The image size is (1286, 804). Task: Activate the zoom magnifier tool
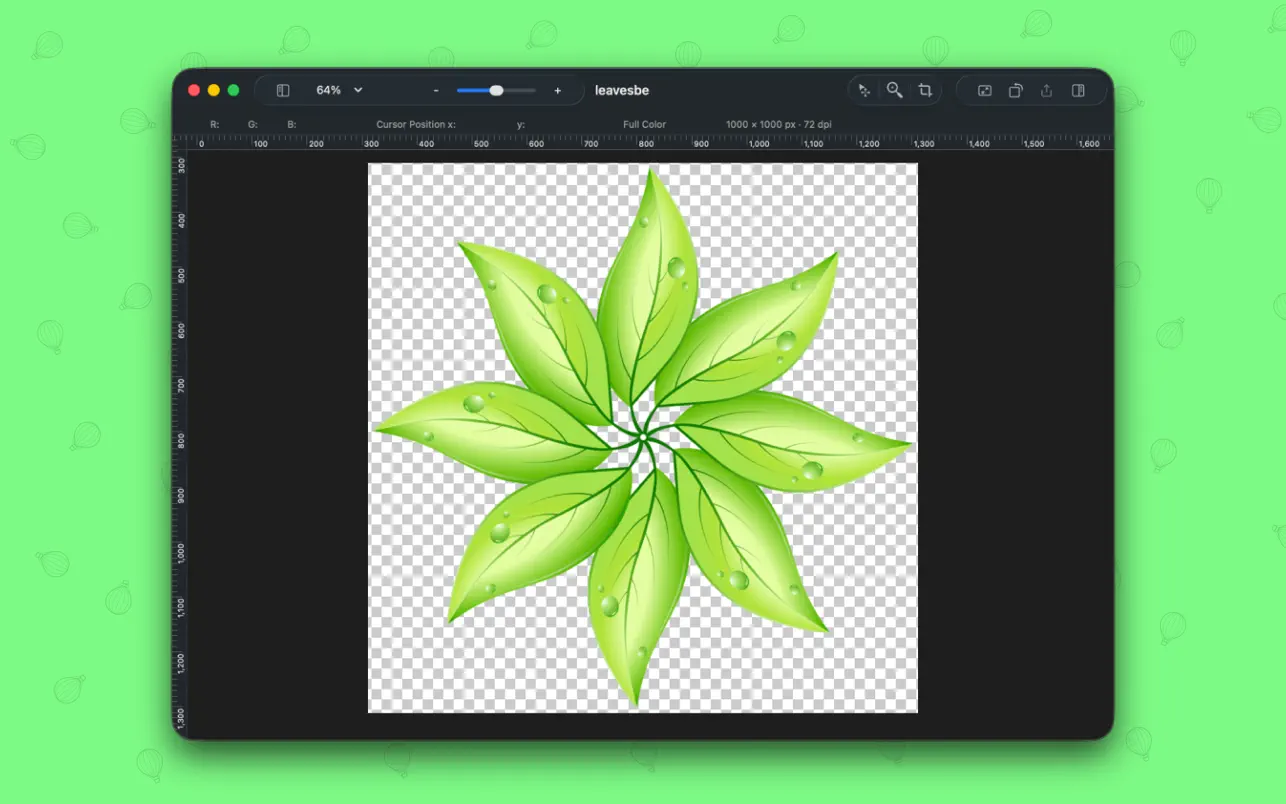(894, 90)
